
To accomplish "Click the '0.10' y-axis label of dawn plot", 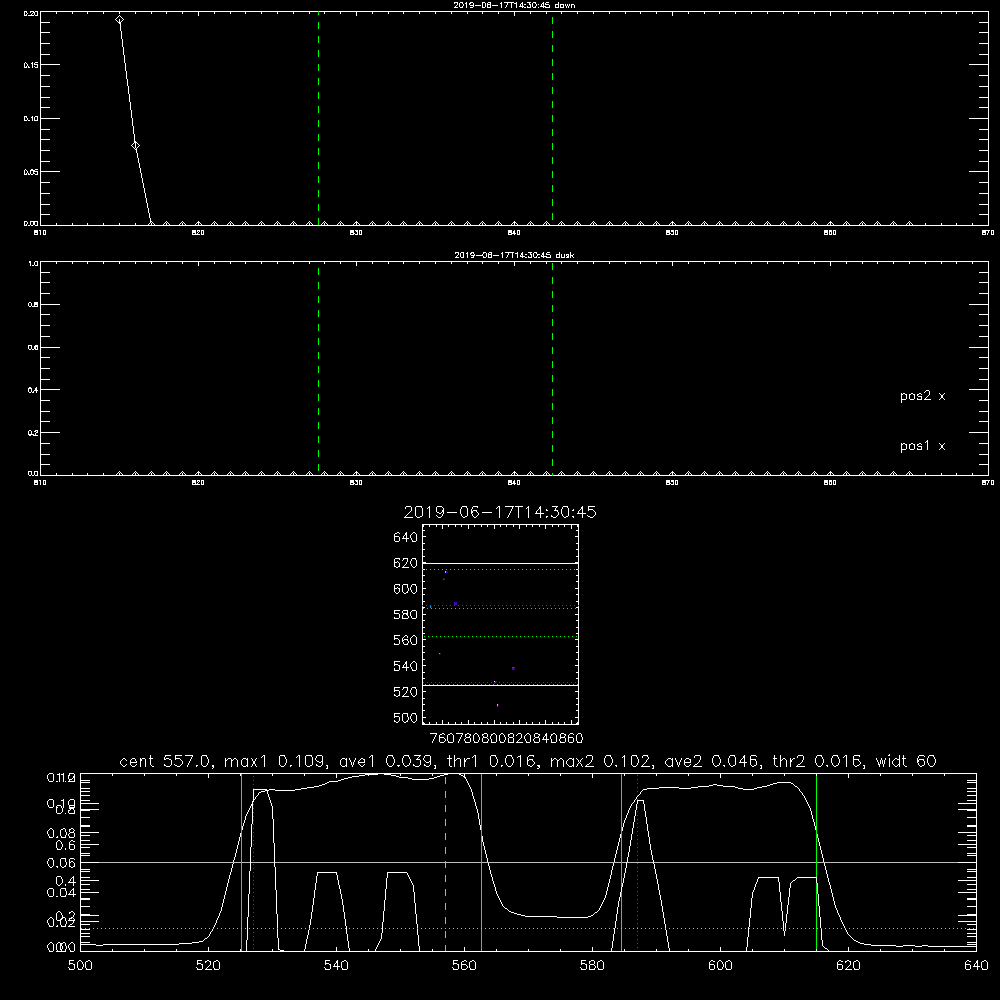I will [x=31, y=119].
